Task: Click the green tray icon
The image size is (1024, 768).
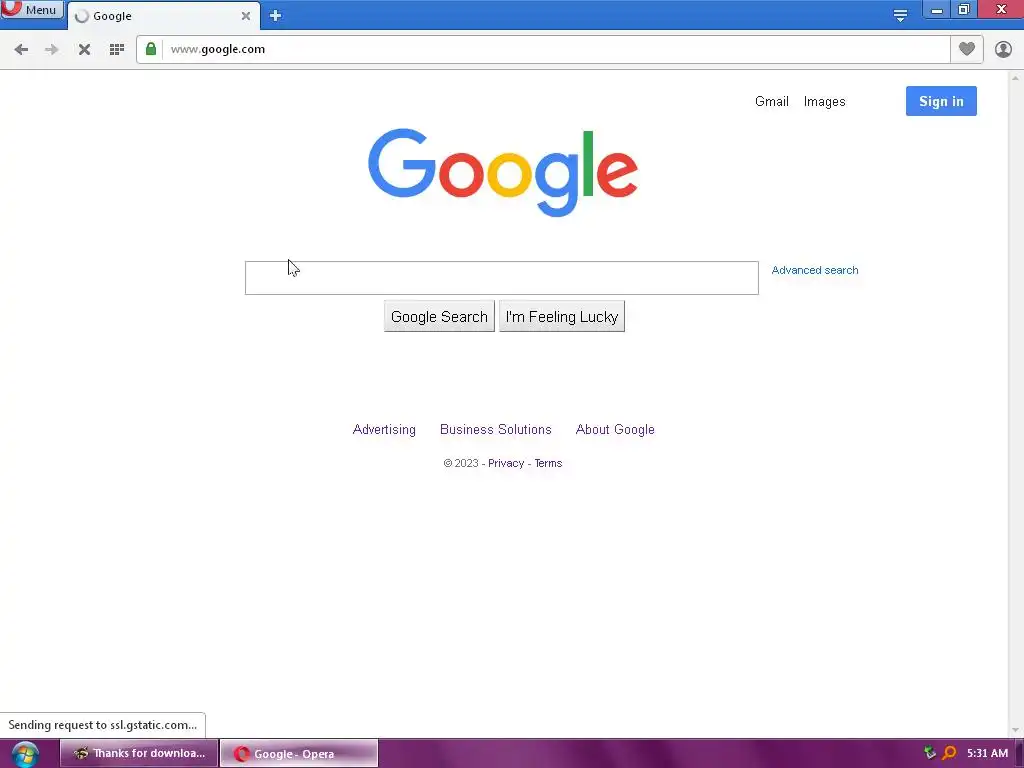Action: pyautogui.click(x=930, y=753)
